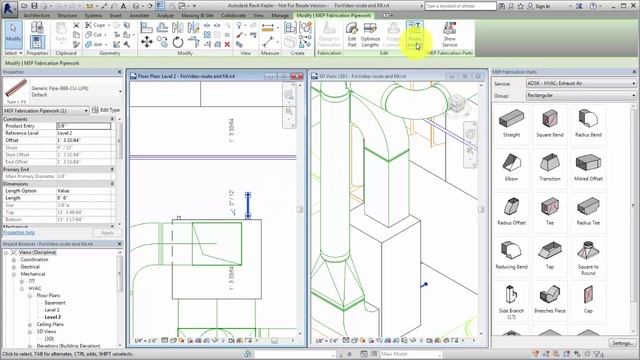This screenshot has height=360, width=640.
Task: Open the Manage ribbon tab
Action: (x=280, y=15)
